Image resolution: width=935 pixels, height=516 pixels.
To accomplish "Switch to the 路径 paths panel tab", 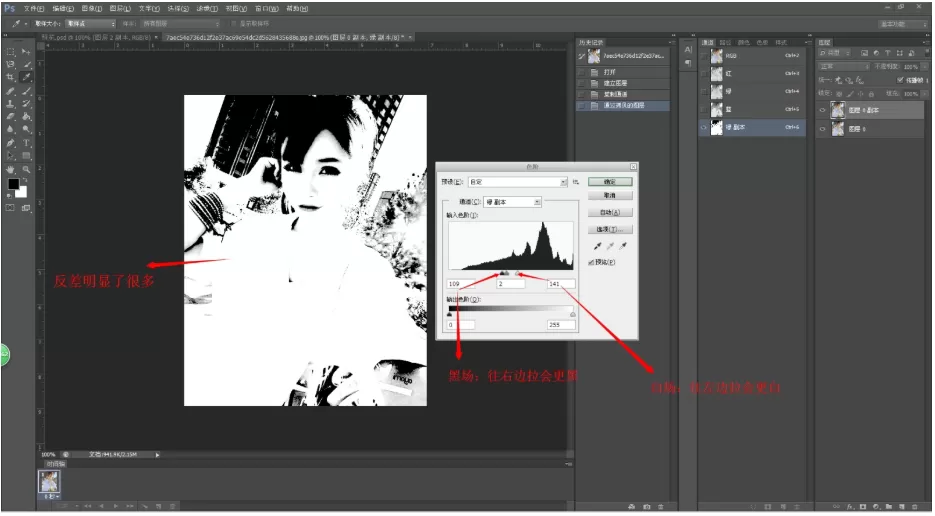I will 726,42.
